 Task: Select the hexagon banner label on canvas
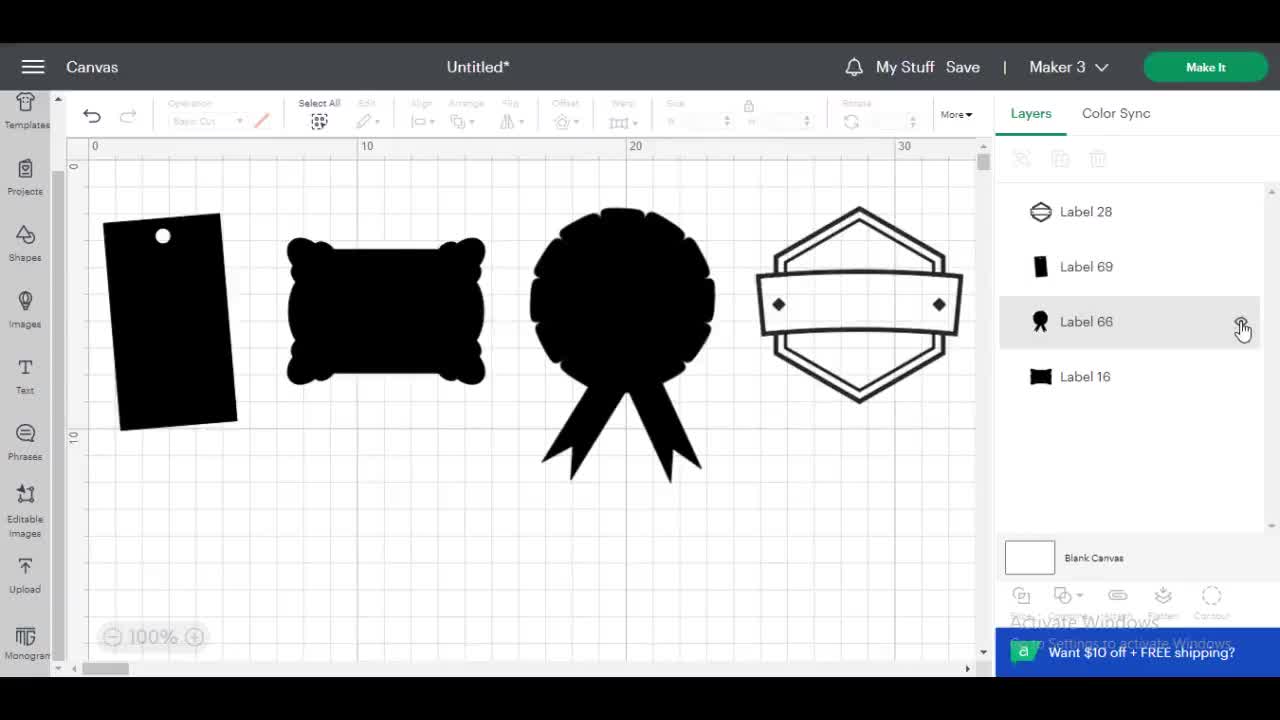point(859,305)
